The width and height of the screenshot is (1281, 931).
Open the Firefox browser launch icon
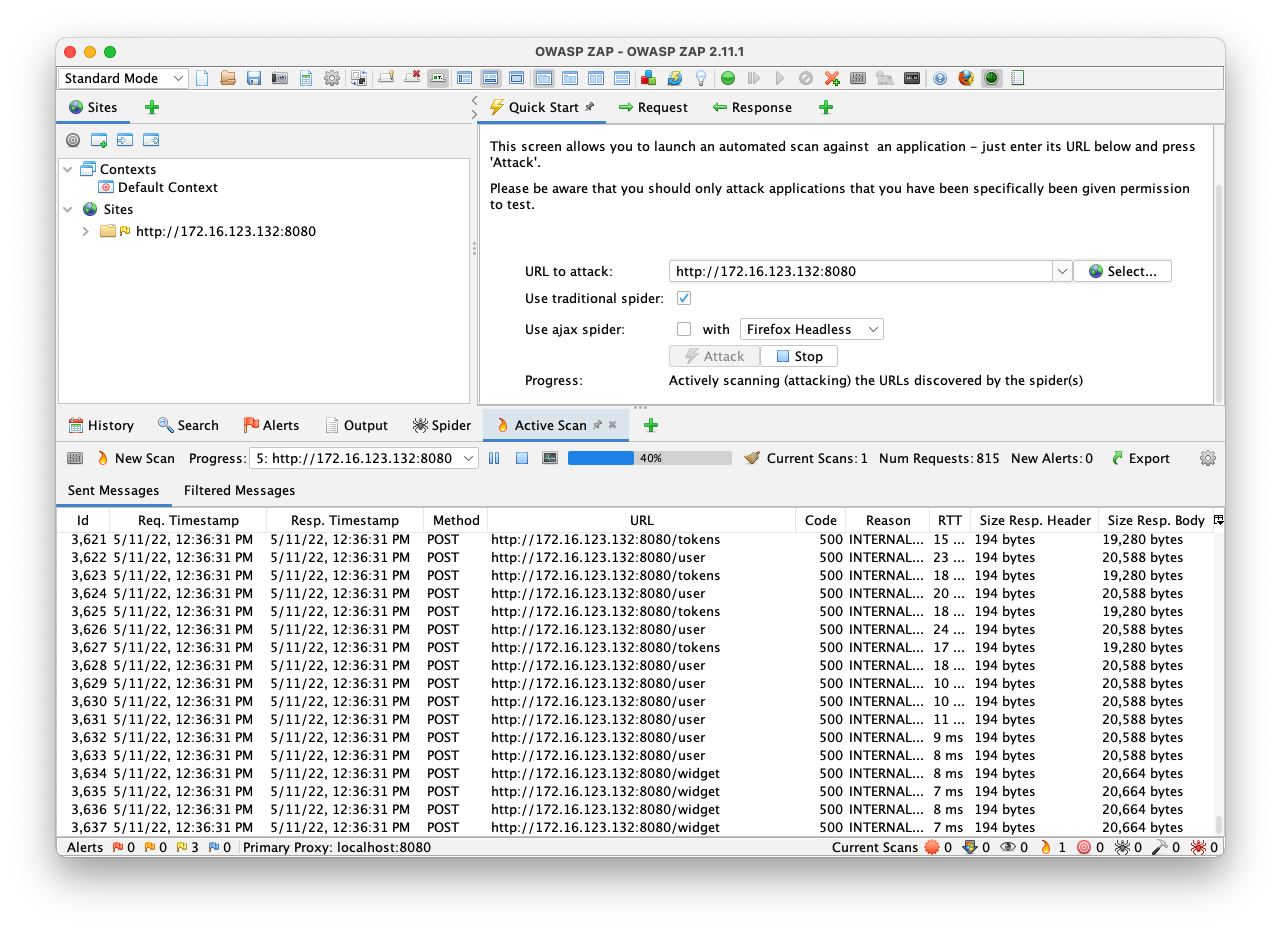pyautogui.click(x=966, y=78)
